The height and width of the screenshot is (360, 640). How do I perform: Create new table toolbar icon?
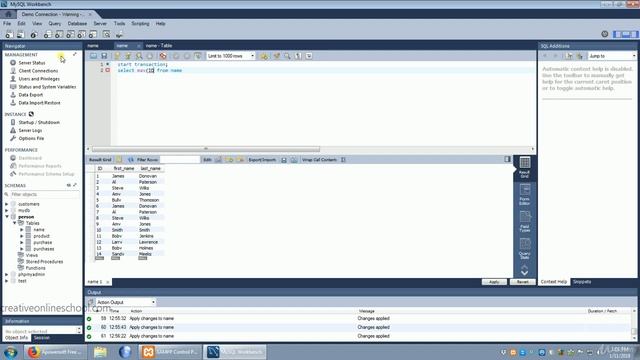pyautogui.click(x=59, y=35)
